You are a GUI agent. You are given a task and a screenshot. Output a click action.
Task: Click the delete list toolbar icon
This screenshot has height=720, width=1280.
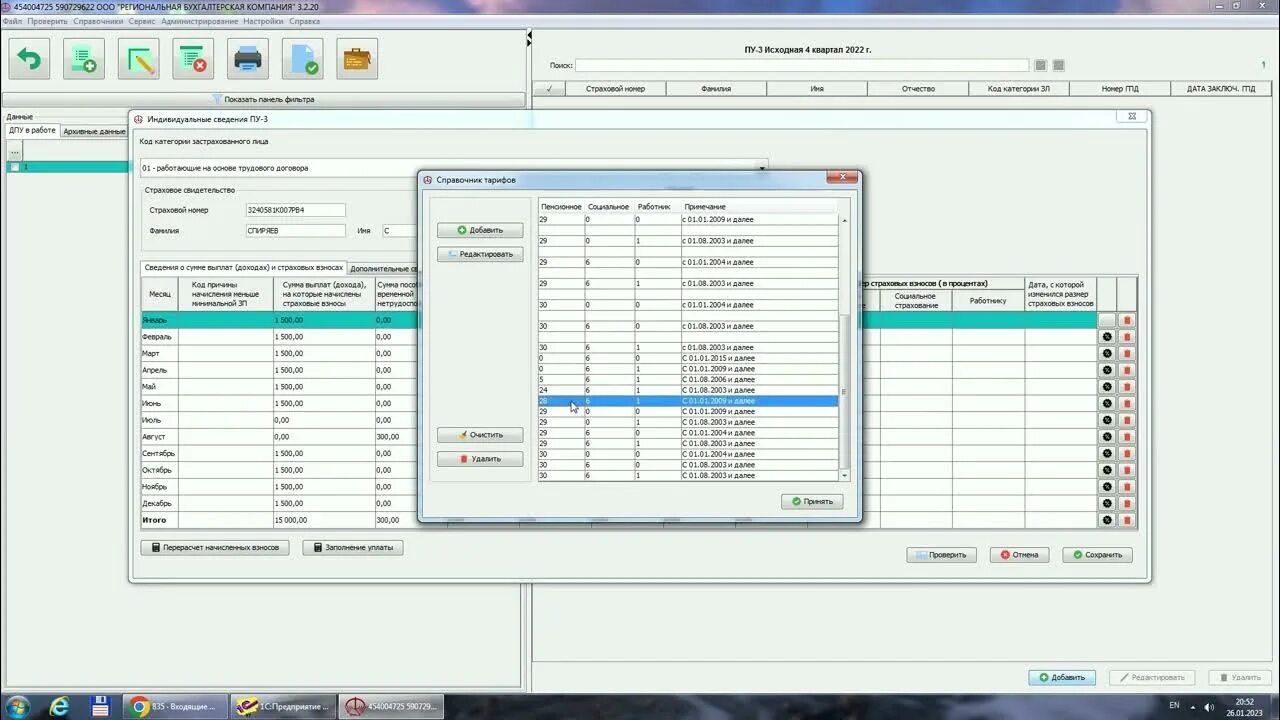click(x=193, y=59)
